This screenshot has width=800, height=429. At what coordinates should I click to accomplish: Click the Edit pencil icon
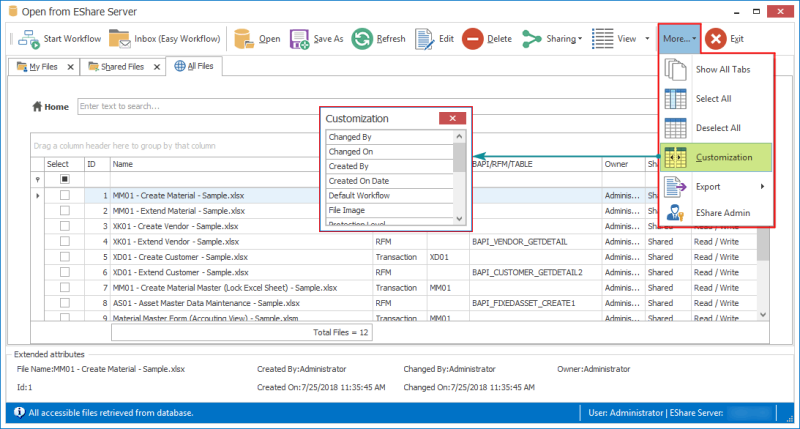(424, 39)
